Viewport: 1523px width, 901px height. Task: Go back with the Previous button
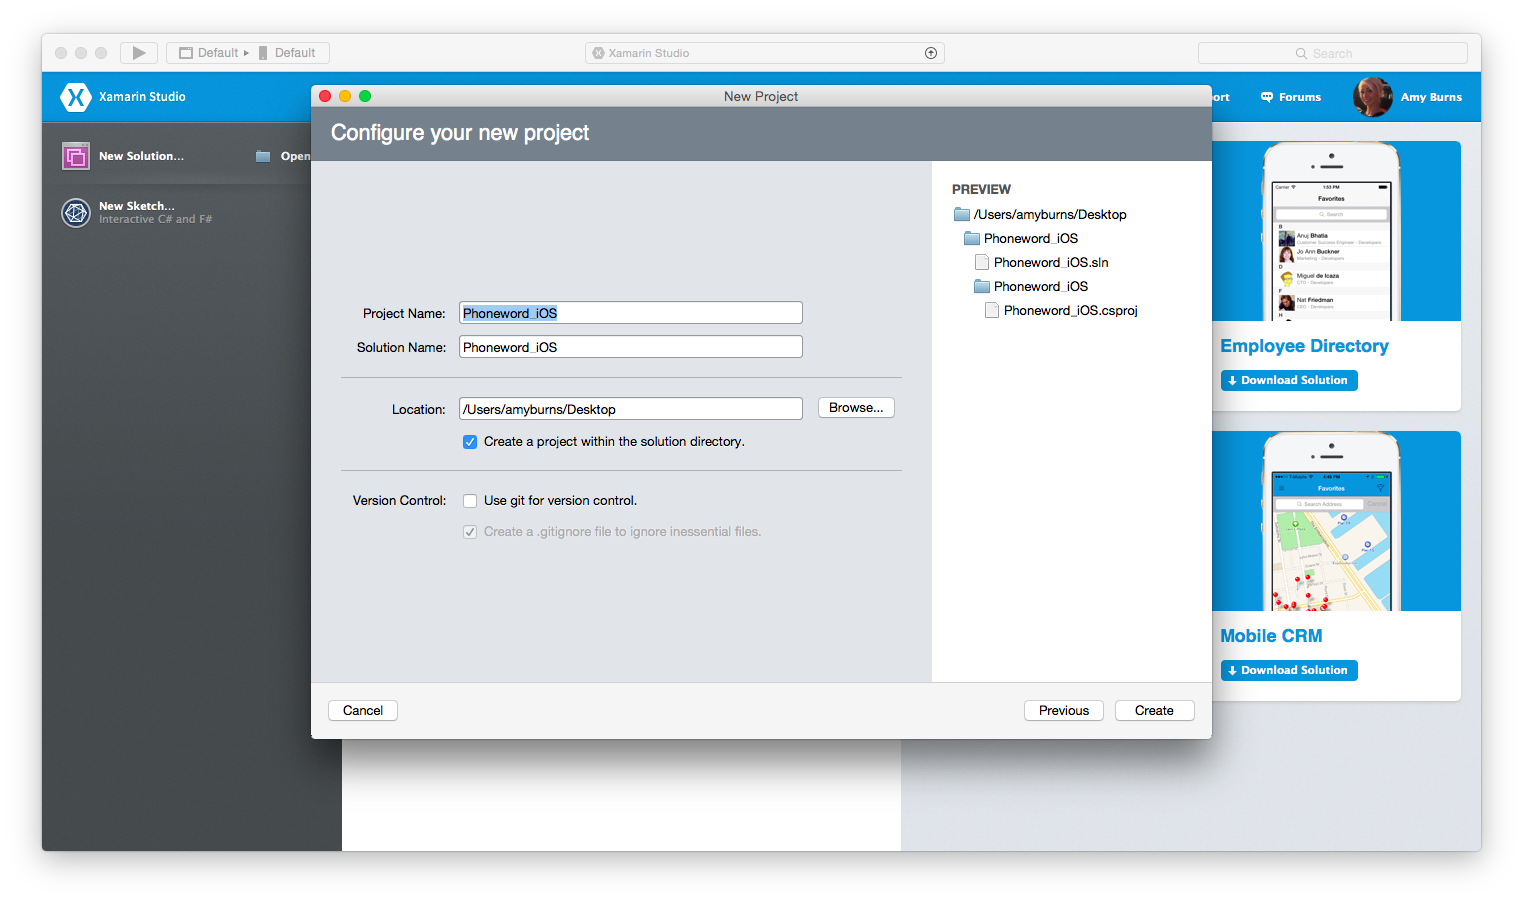[x=1063, y=711]
